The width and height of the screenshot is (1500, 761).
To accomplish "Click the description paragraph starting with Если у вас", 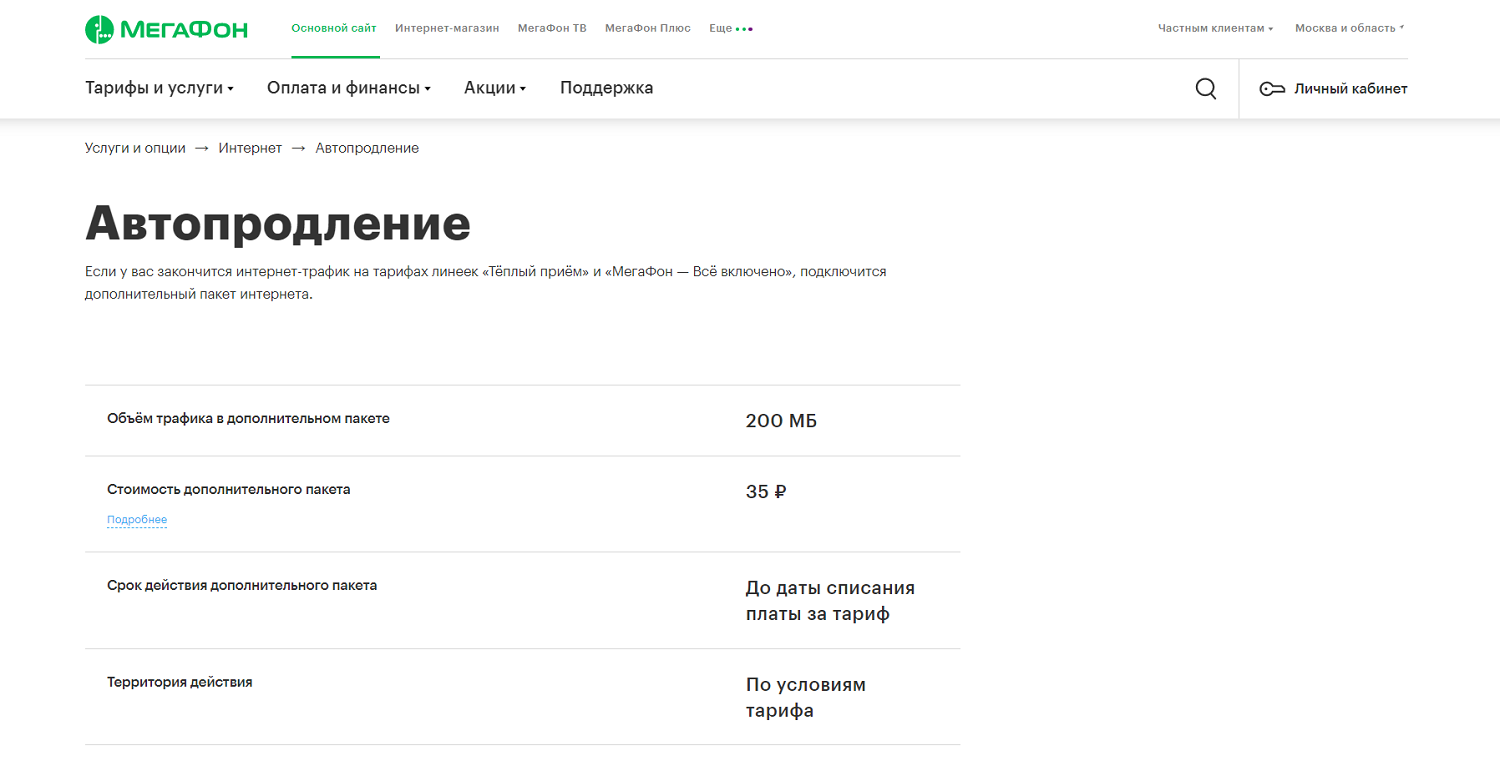I will tap(486, 283).
